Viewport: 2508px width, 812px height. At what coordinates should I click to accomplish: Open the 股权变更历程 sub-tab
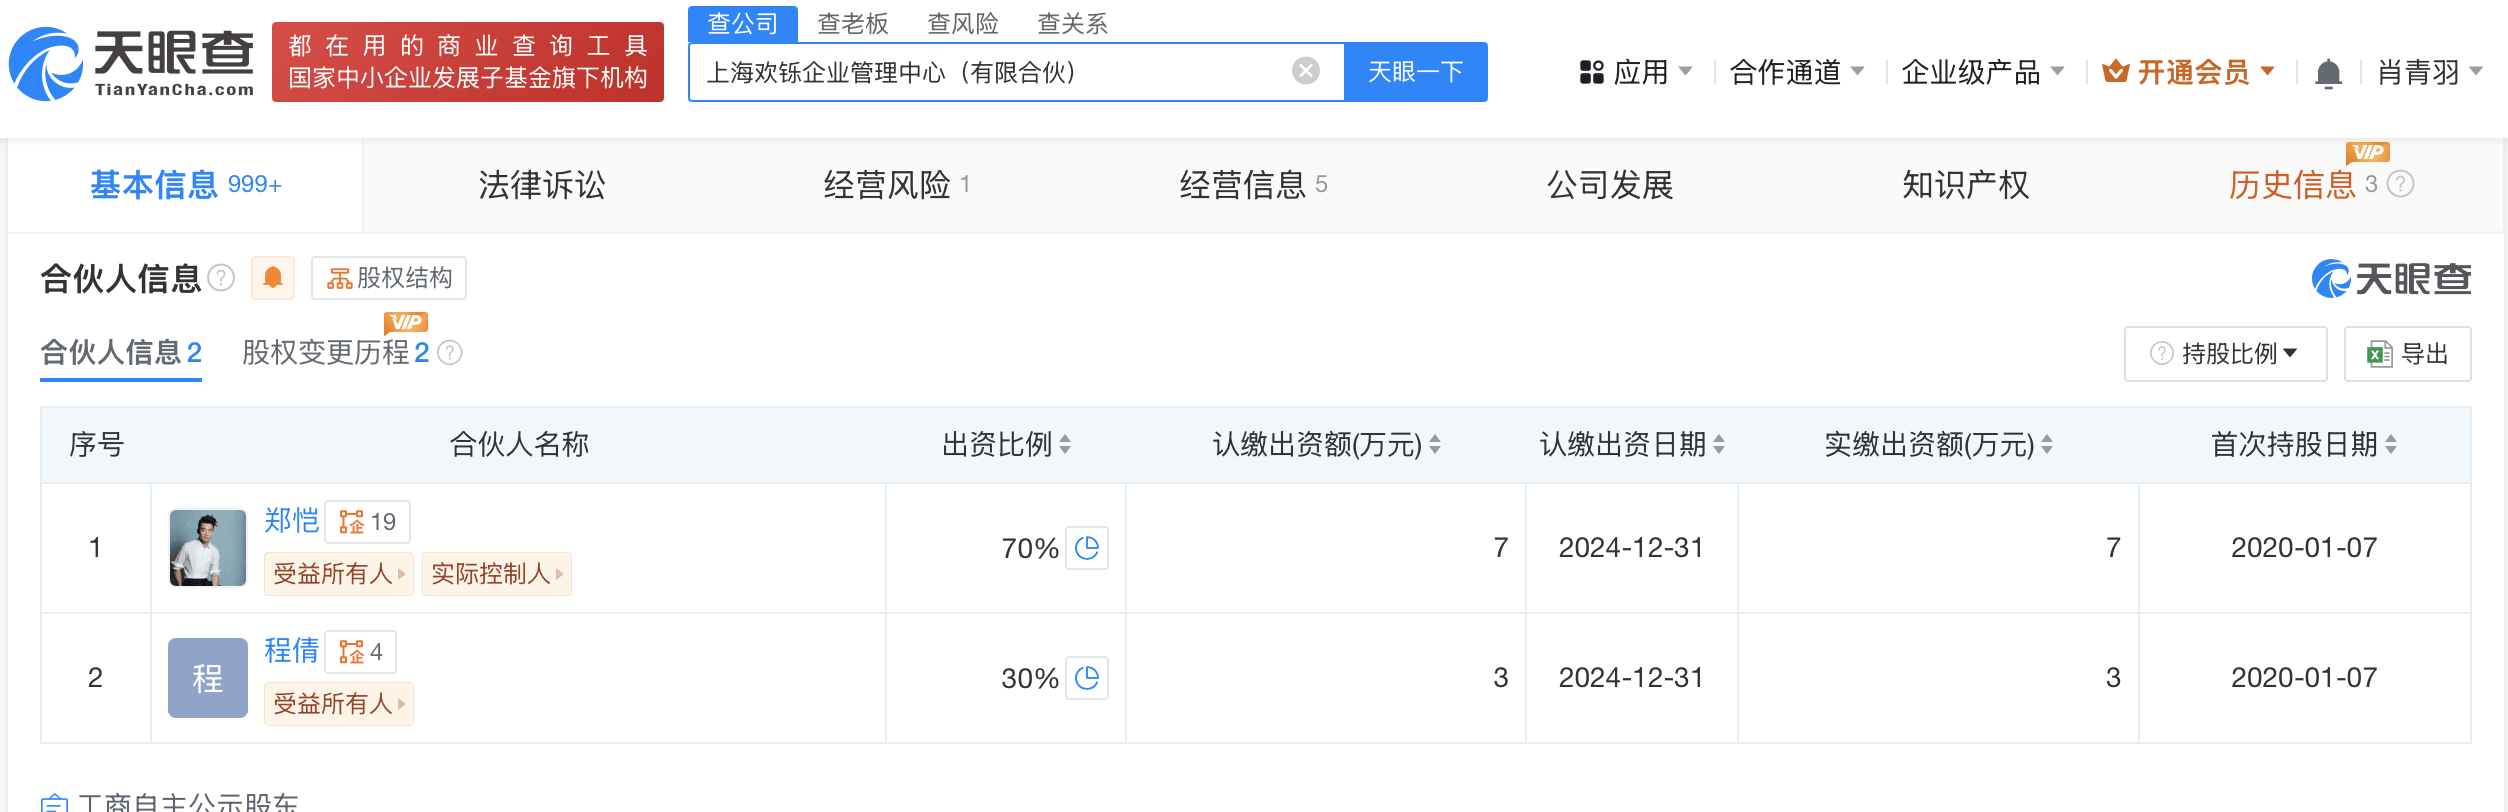coord(335,353)
